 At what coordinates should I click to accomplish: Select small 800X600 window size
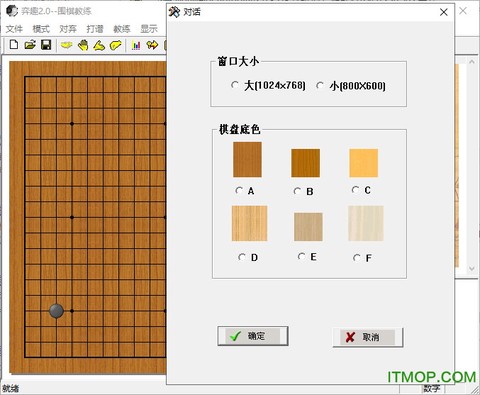point(320,86)
